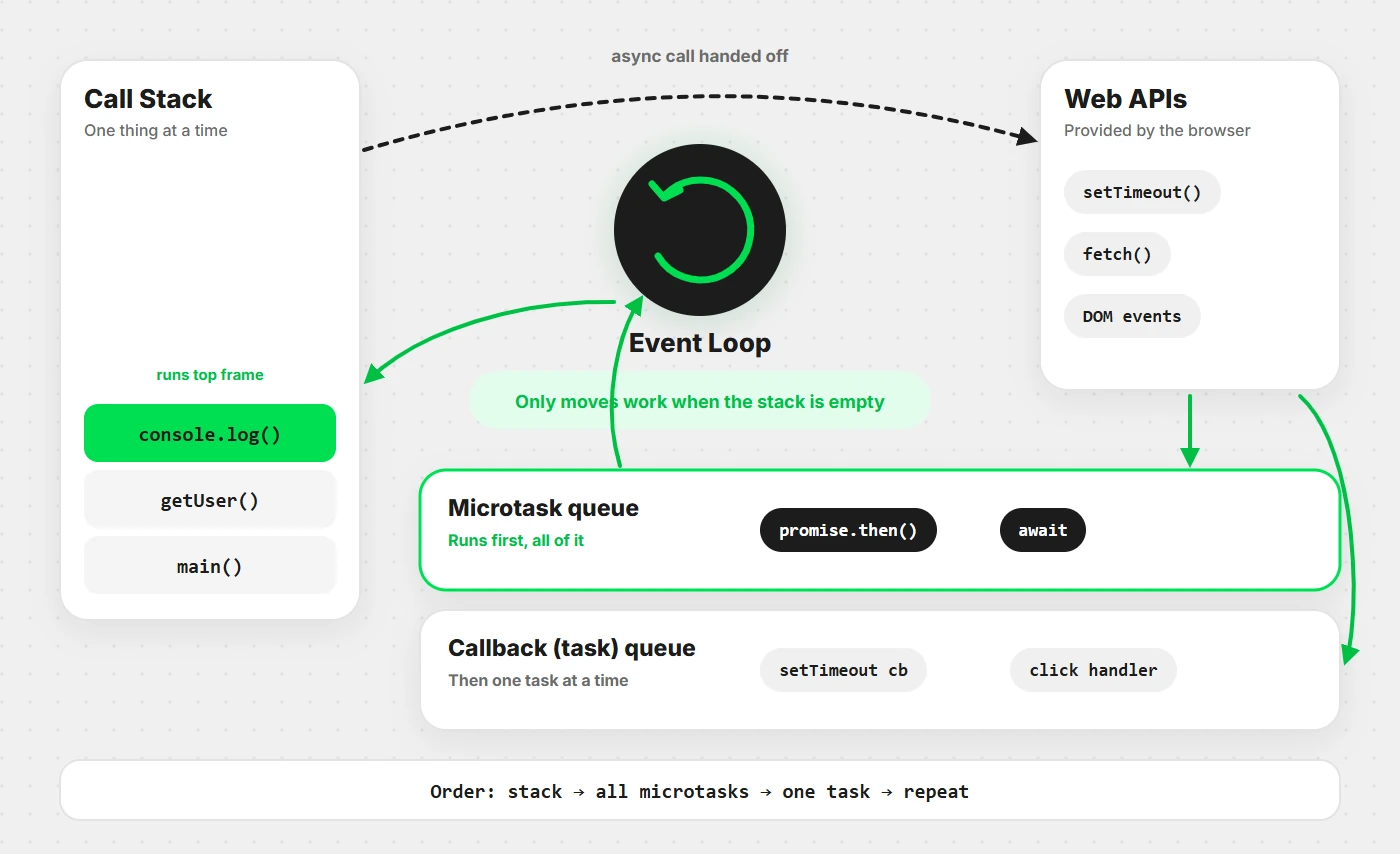Image resolution: width=1400 pixels, height=854 pixels.
Task: Click the click handler task chip
Action: 1093,670
